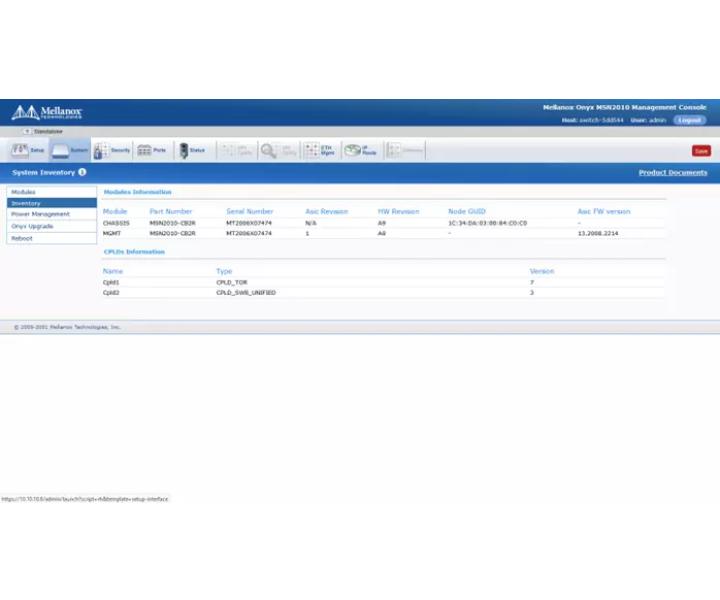Open the ETH Mgmt section
720x600 pixels.
[x=320, y=150]
